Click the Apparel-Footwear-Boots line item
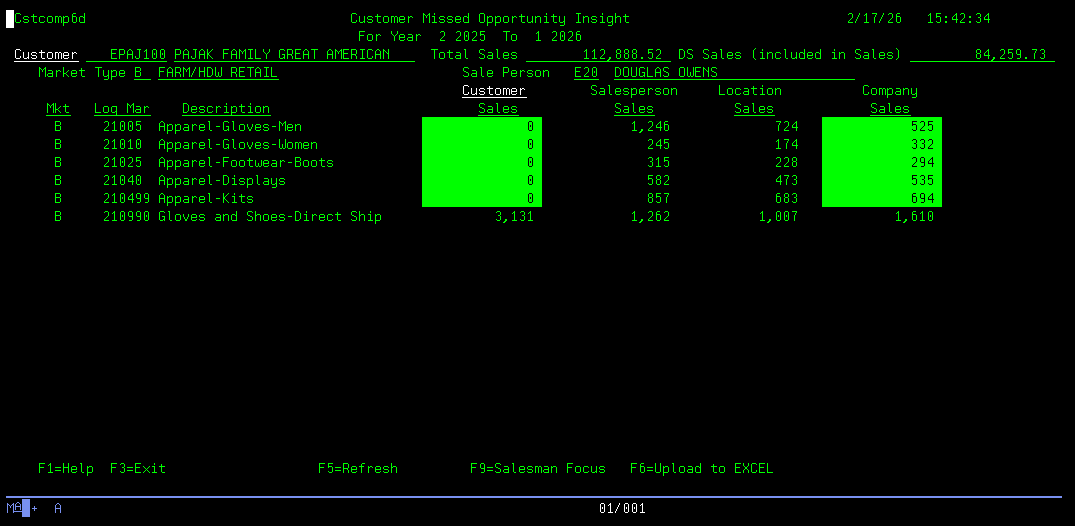 pyautogui.click(x=246, y=162)
